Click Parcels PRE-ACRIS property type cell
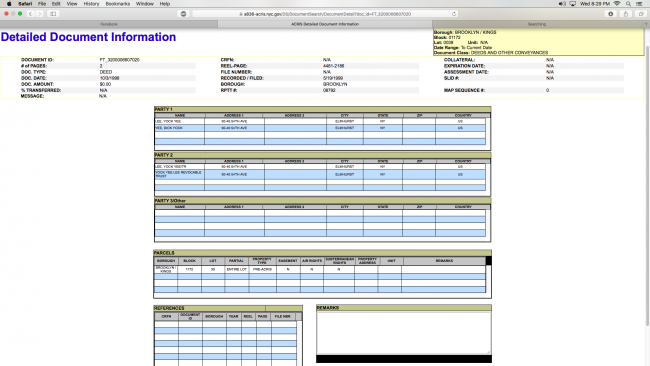This screenshot has height=366, width=650. click(262, 269)
